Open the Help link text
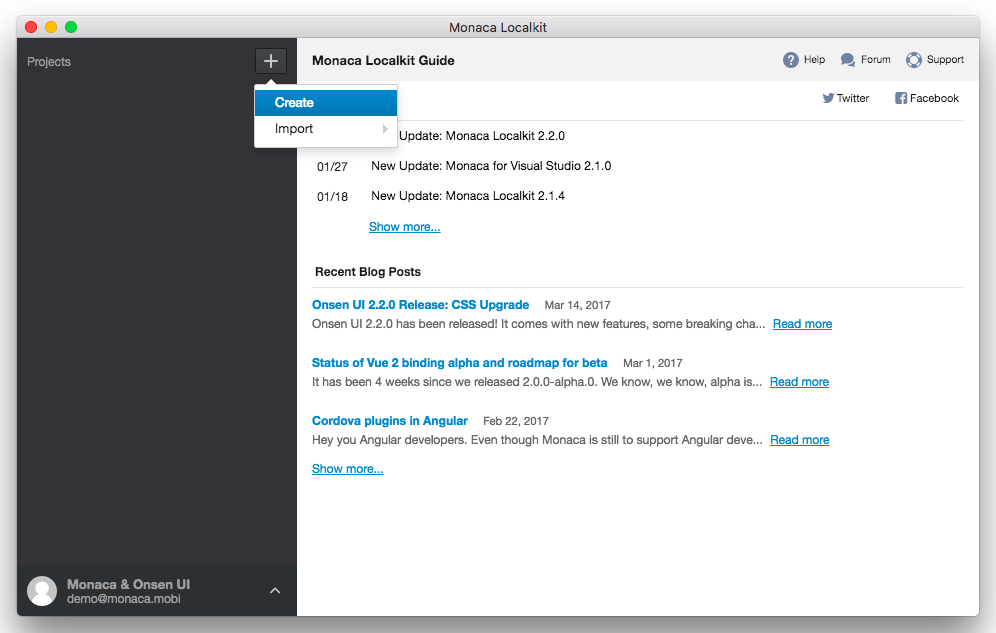The image size is (996, 633). (814, 60)
